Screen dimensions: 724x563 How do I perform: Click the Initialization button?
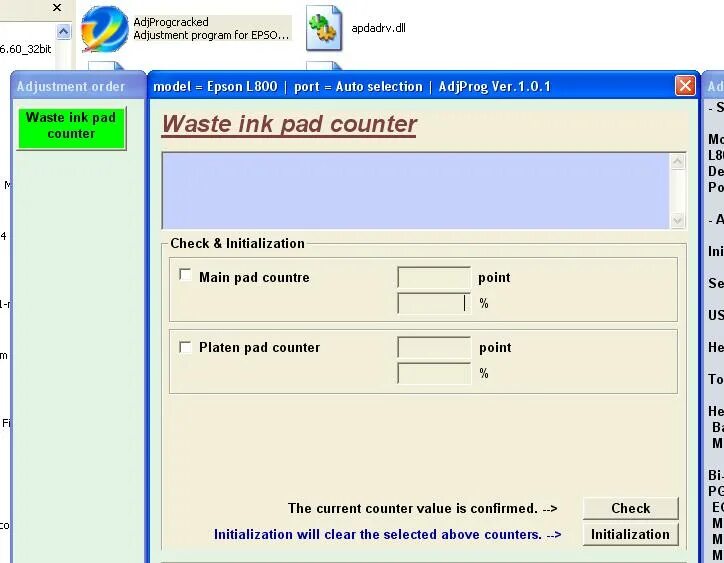630,534
